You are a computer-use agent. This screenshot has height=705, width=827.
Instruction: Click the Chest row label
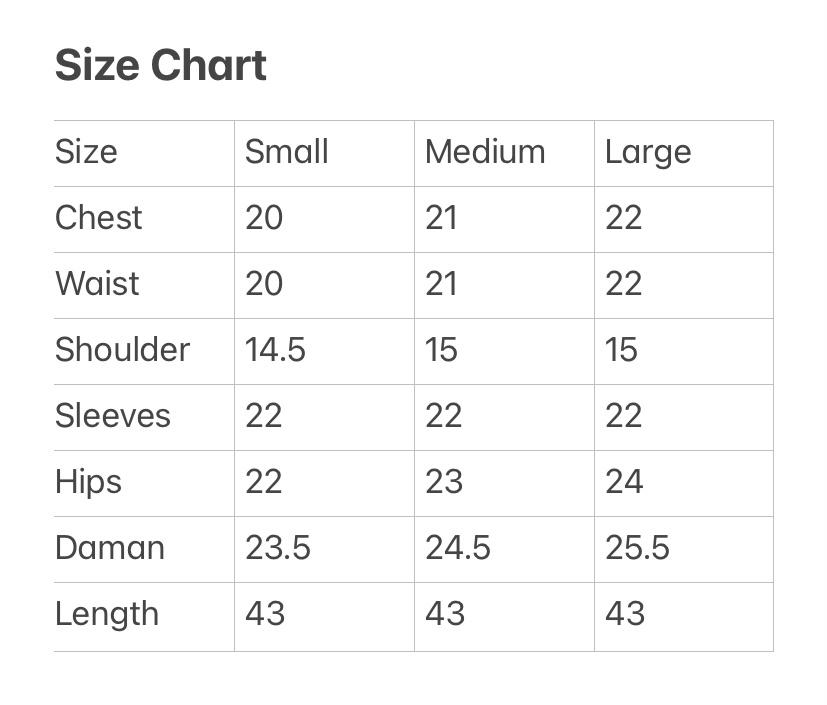click(x=98, y=218)
